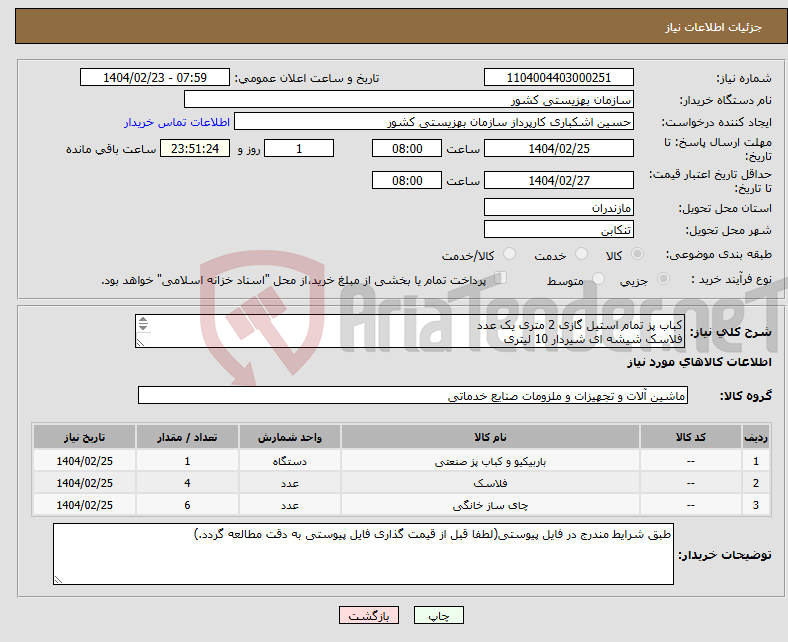Click the تعداد / مقدار column header
The height and width of the screenshot is (642, 788).
187,437
